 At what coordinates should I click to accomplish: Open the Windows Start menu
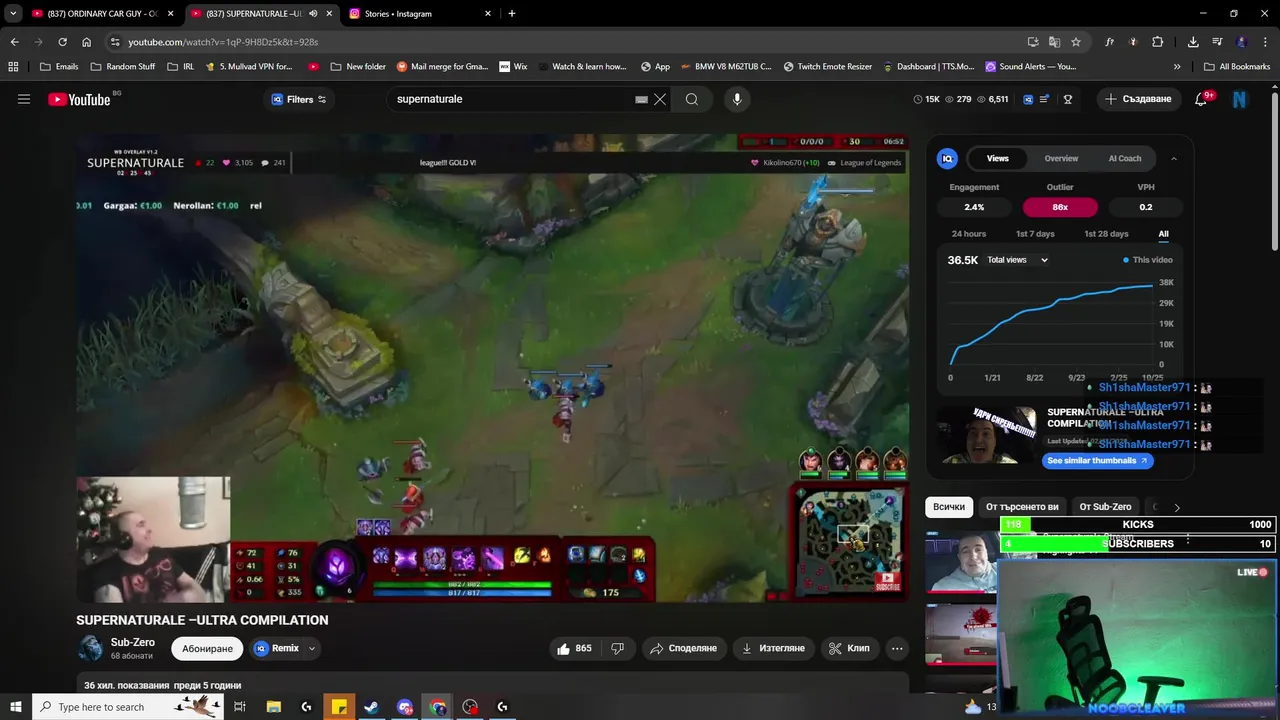16,707
